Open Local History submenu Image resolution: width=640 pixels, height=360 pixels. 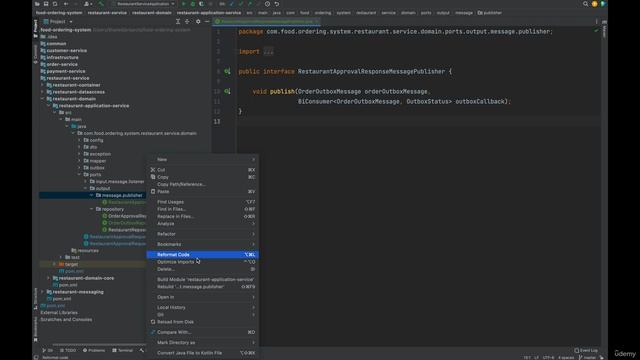[x=202, y=307]
